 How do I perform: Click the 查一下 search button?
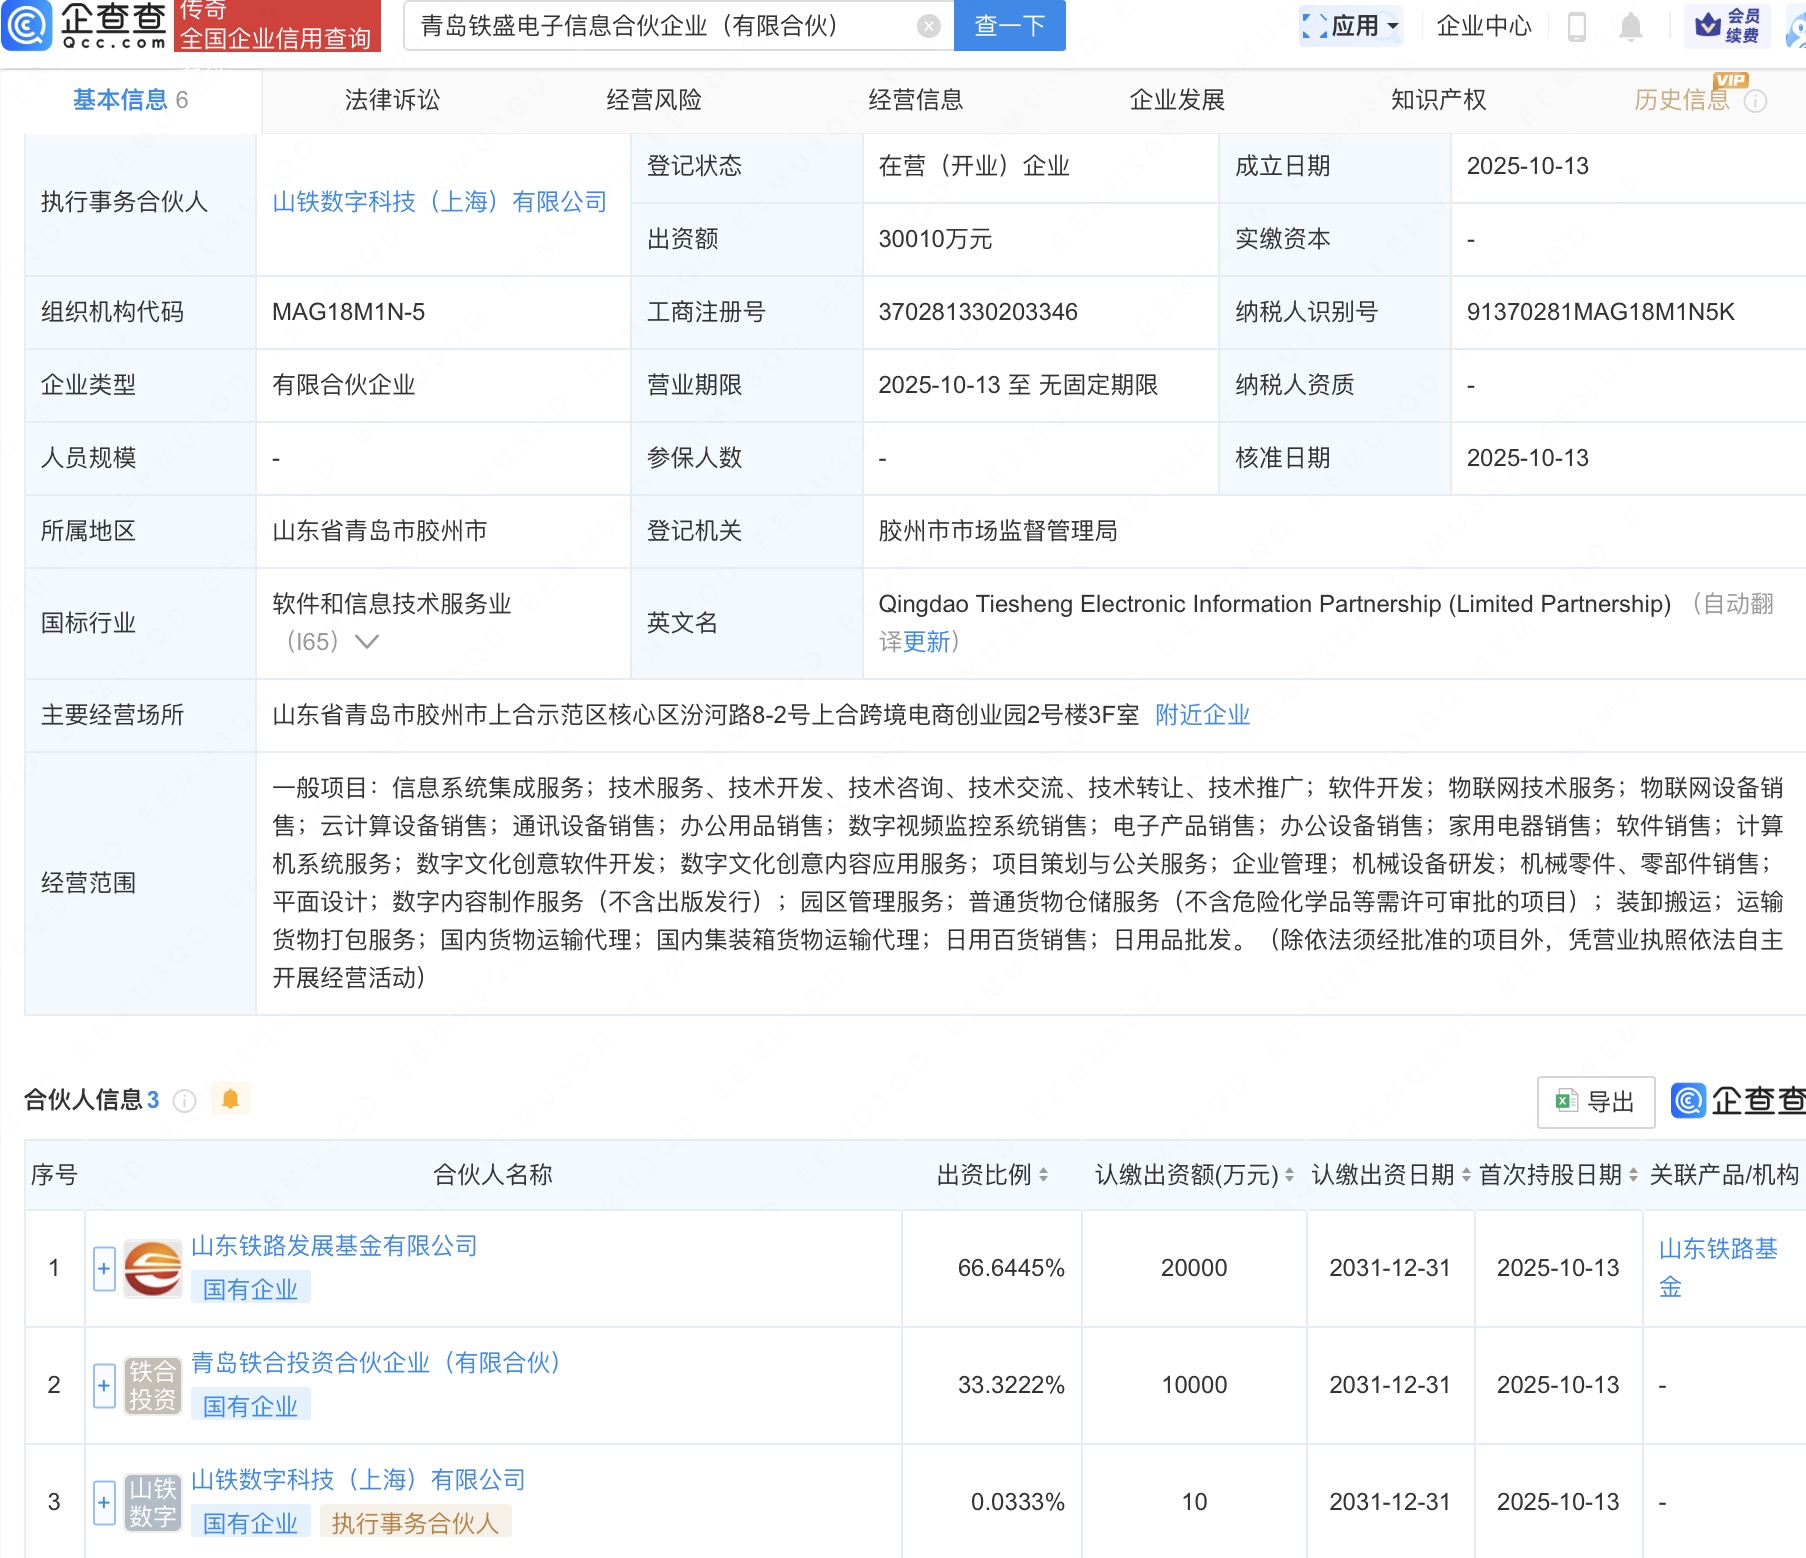(x=1009, y=26)
